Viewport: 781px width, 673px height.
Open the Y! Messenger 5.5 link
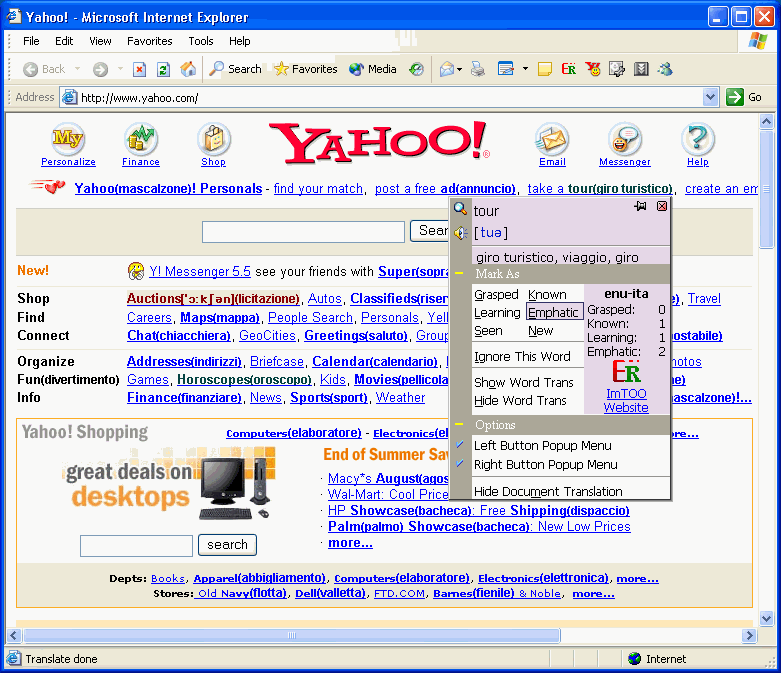(x=200, y=271)
